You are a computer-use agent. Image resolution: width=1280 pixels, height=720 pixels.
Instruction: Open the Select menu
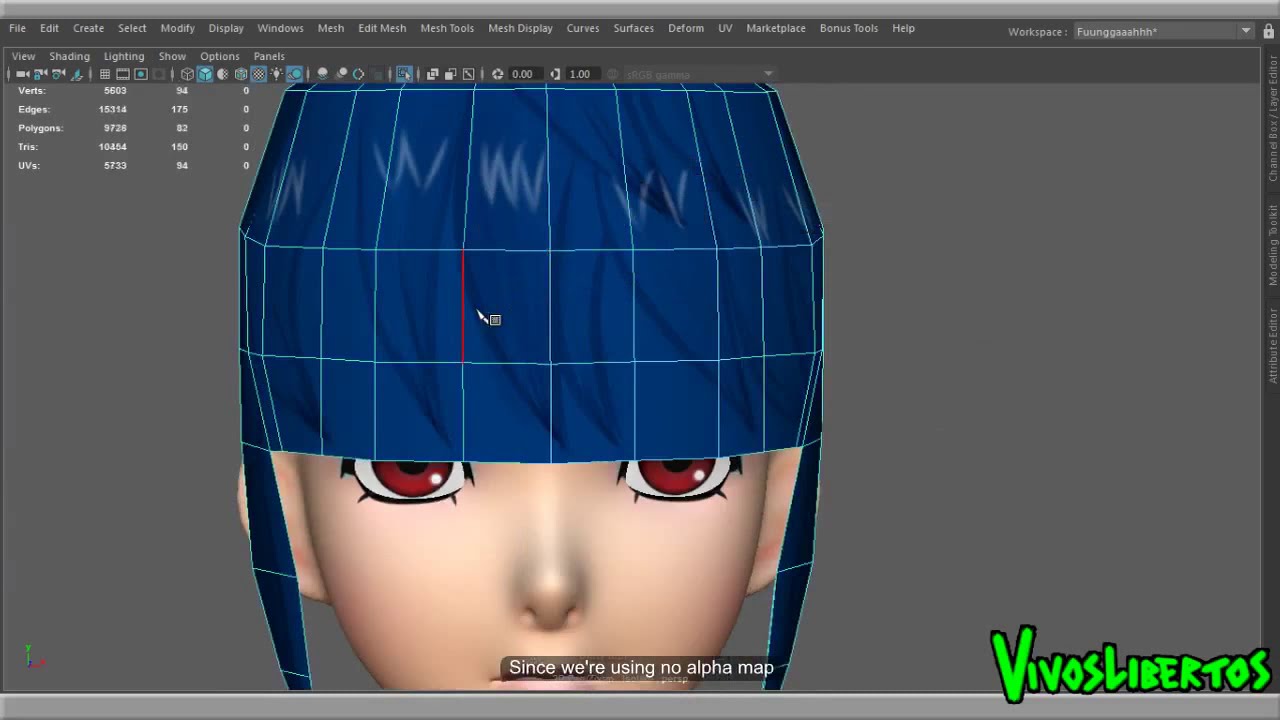click(132, 28)
